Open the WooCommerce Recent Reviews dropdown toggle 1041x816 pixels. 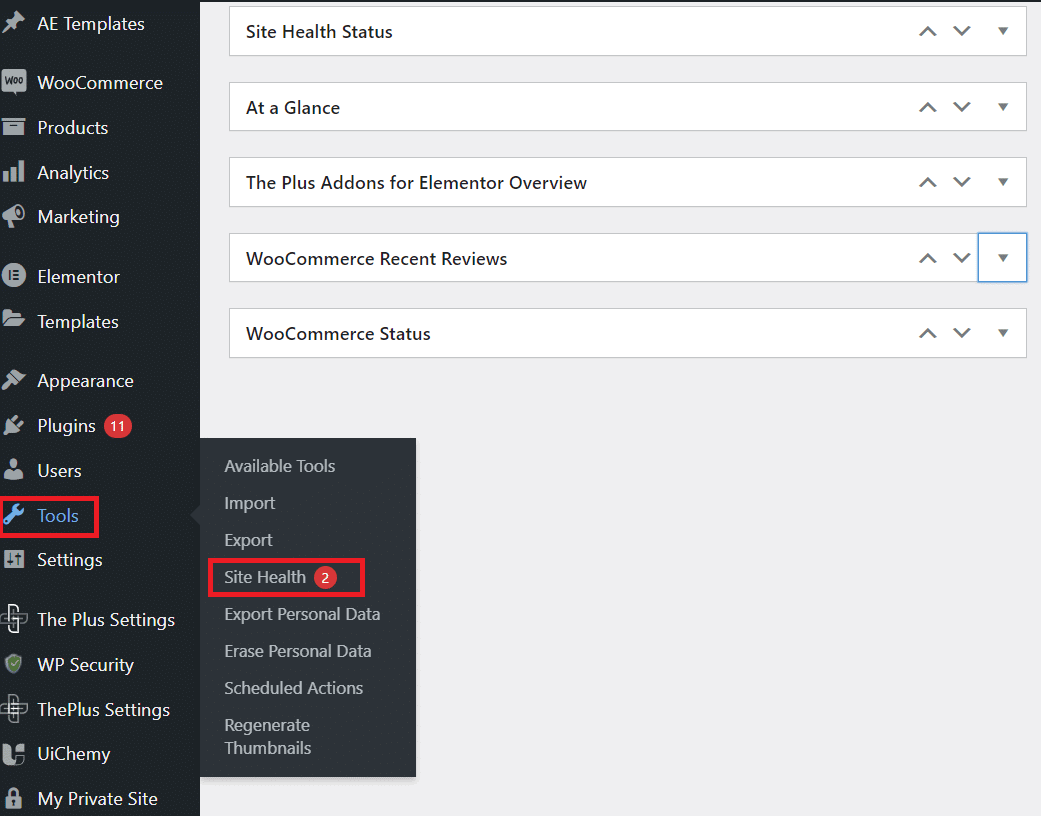1002,257
